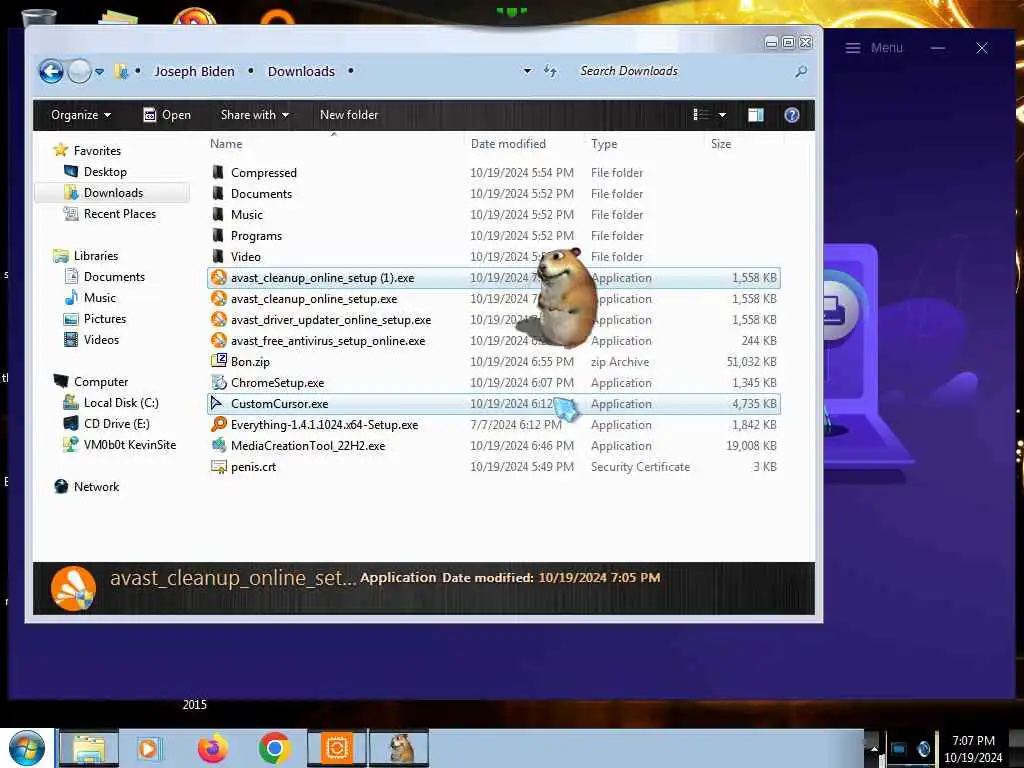Click the 51,032 KB size cell
Viewport: 1024px width, 768px height.
pyautogui.click(x=751, y=362)
